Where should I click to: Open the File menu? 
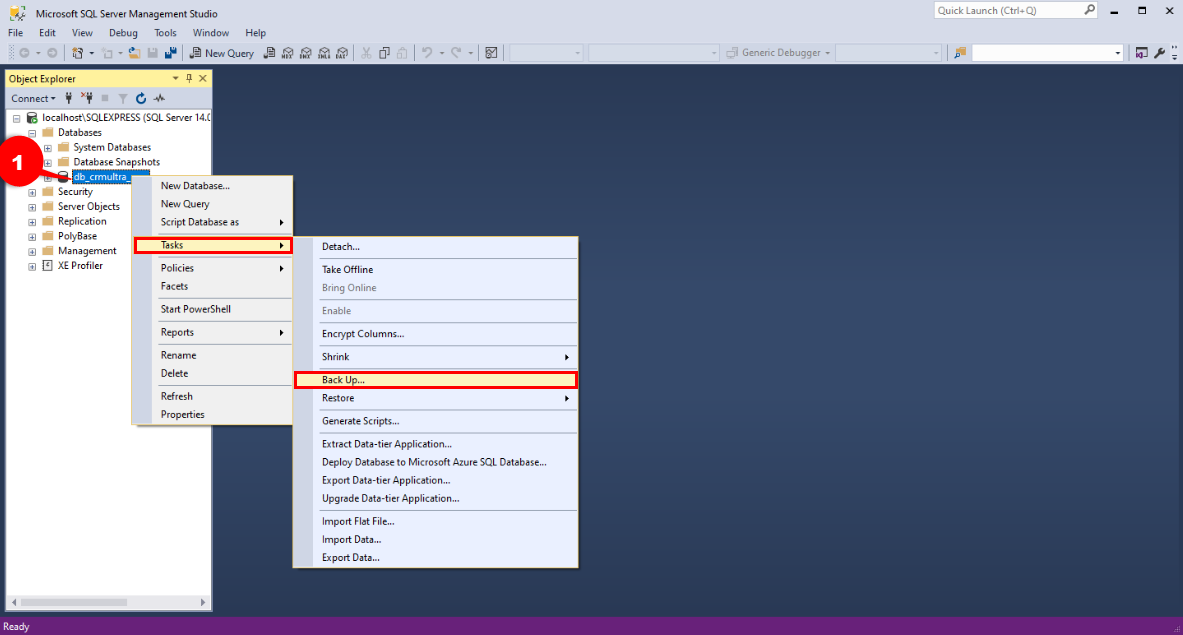coord(15,32)
